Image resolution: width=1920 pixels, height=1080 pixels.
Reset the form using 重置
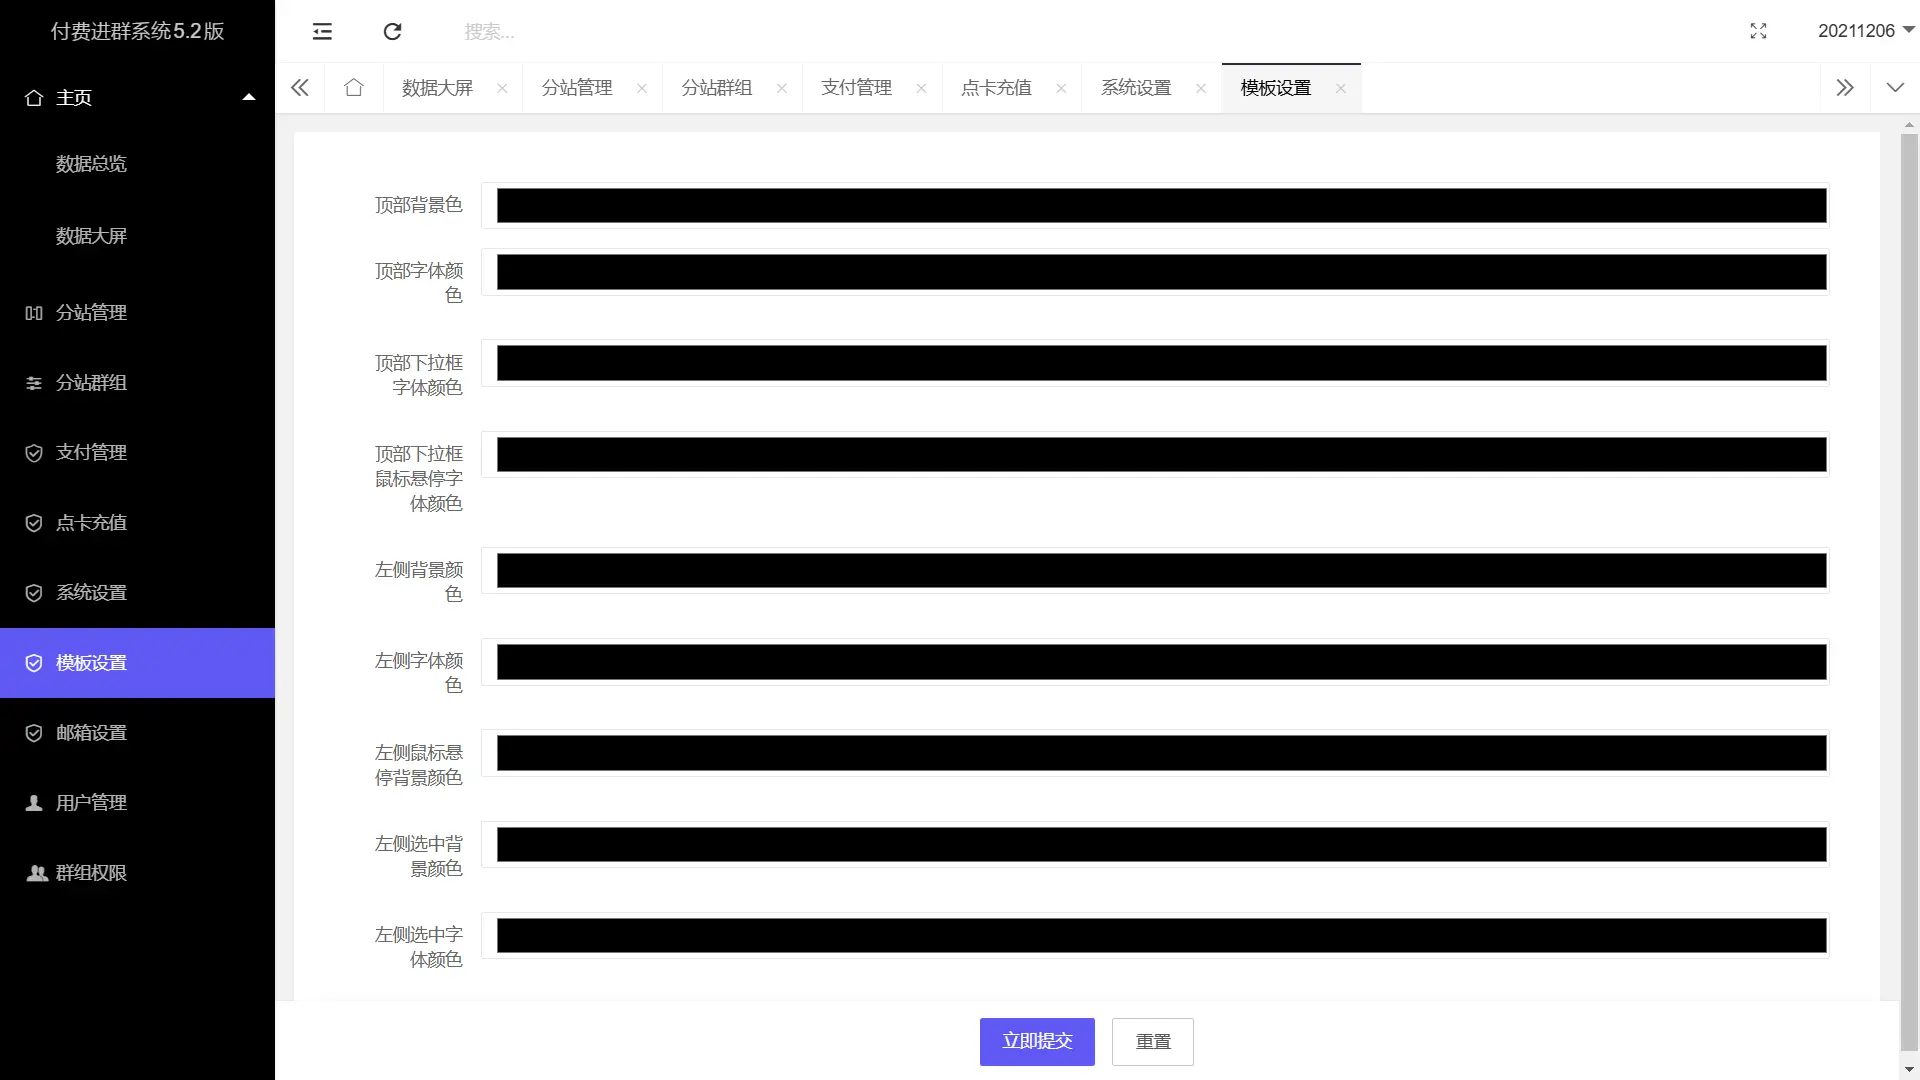coord(1152,1041)
